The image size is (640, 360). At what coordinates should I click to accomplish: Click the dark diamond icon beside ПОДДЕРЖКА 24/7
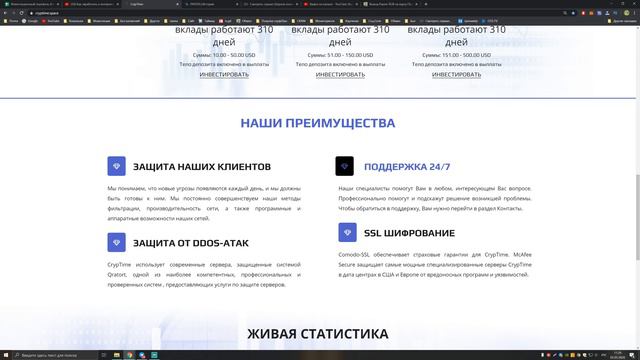(344, 166)
